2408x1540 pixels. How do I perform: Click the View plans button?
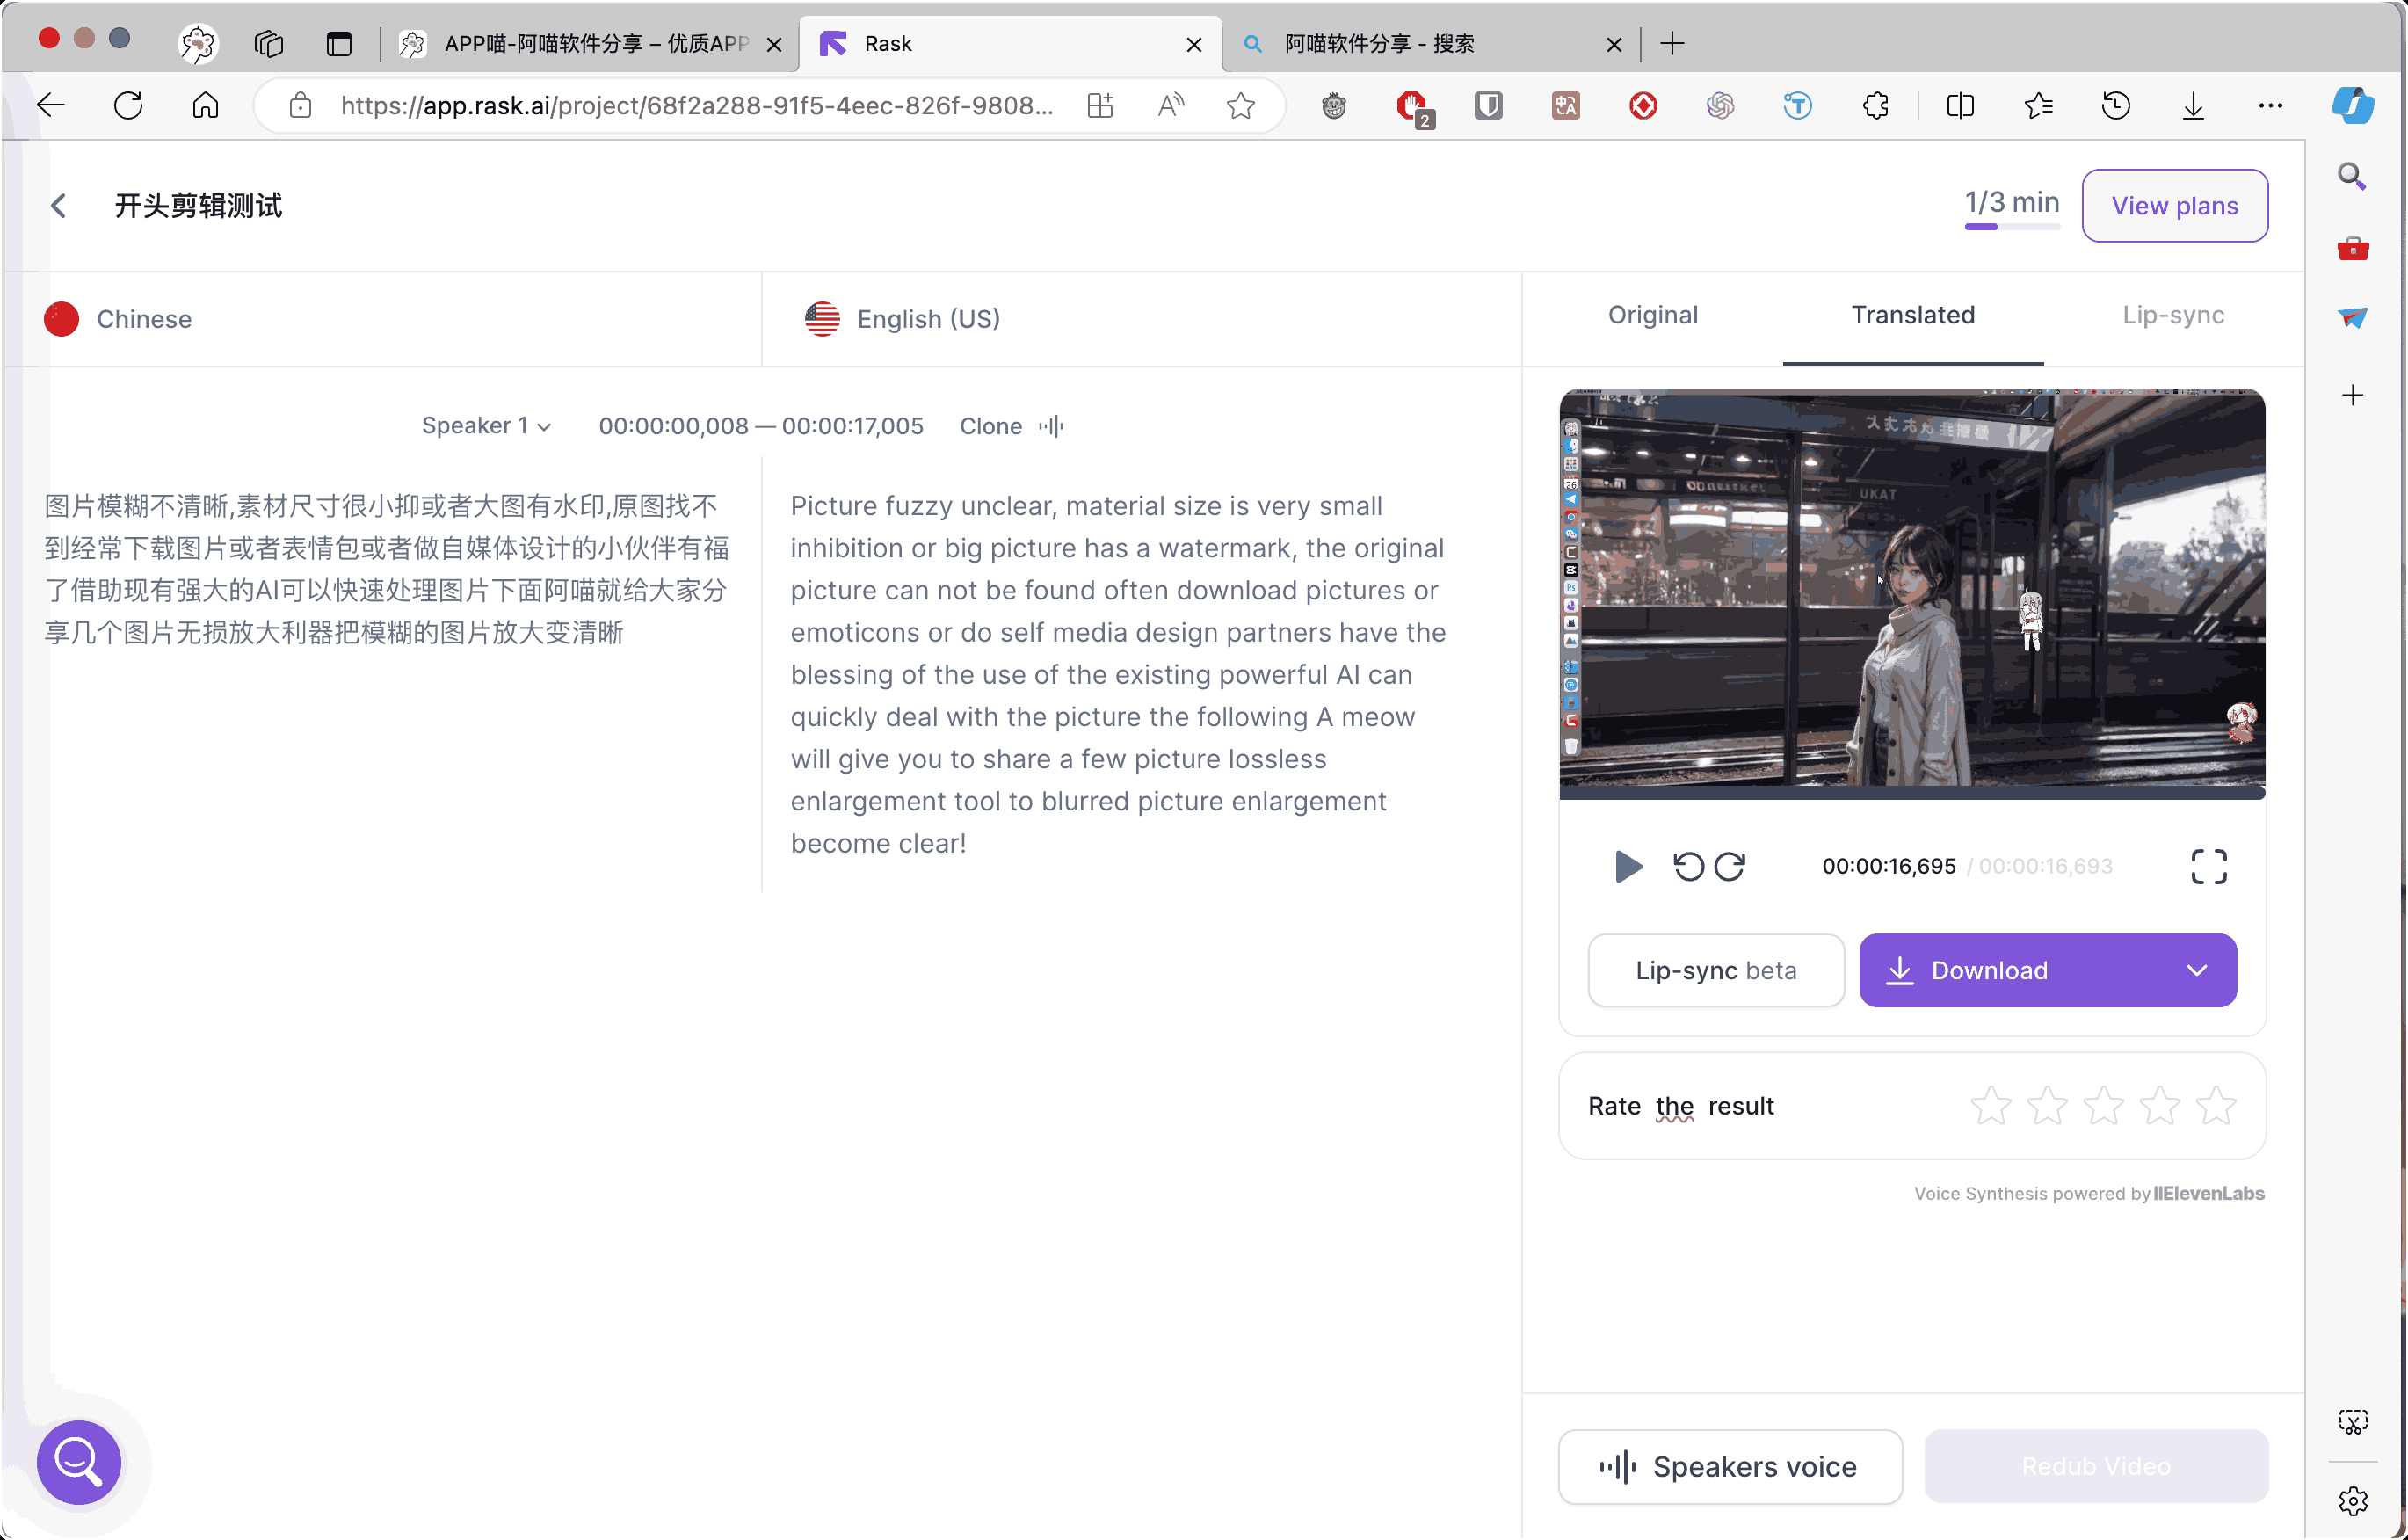click(x=2174, y=205)
